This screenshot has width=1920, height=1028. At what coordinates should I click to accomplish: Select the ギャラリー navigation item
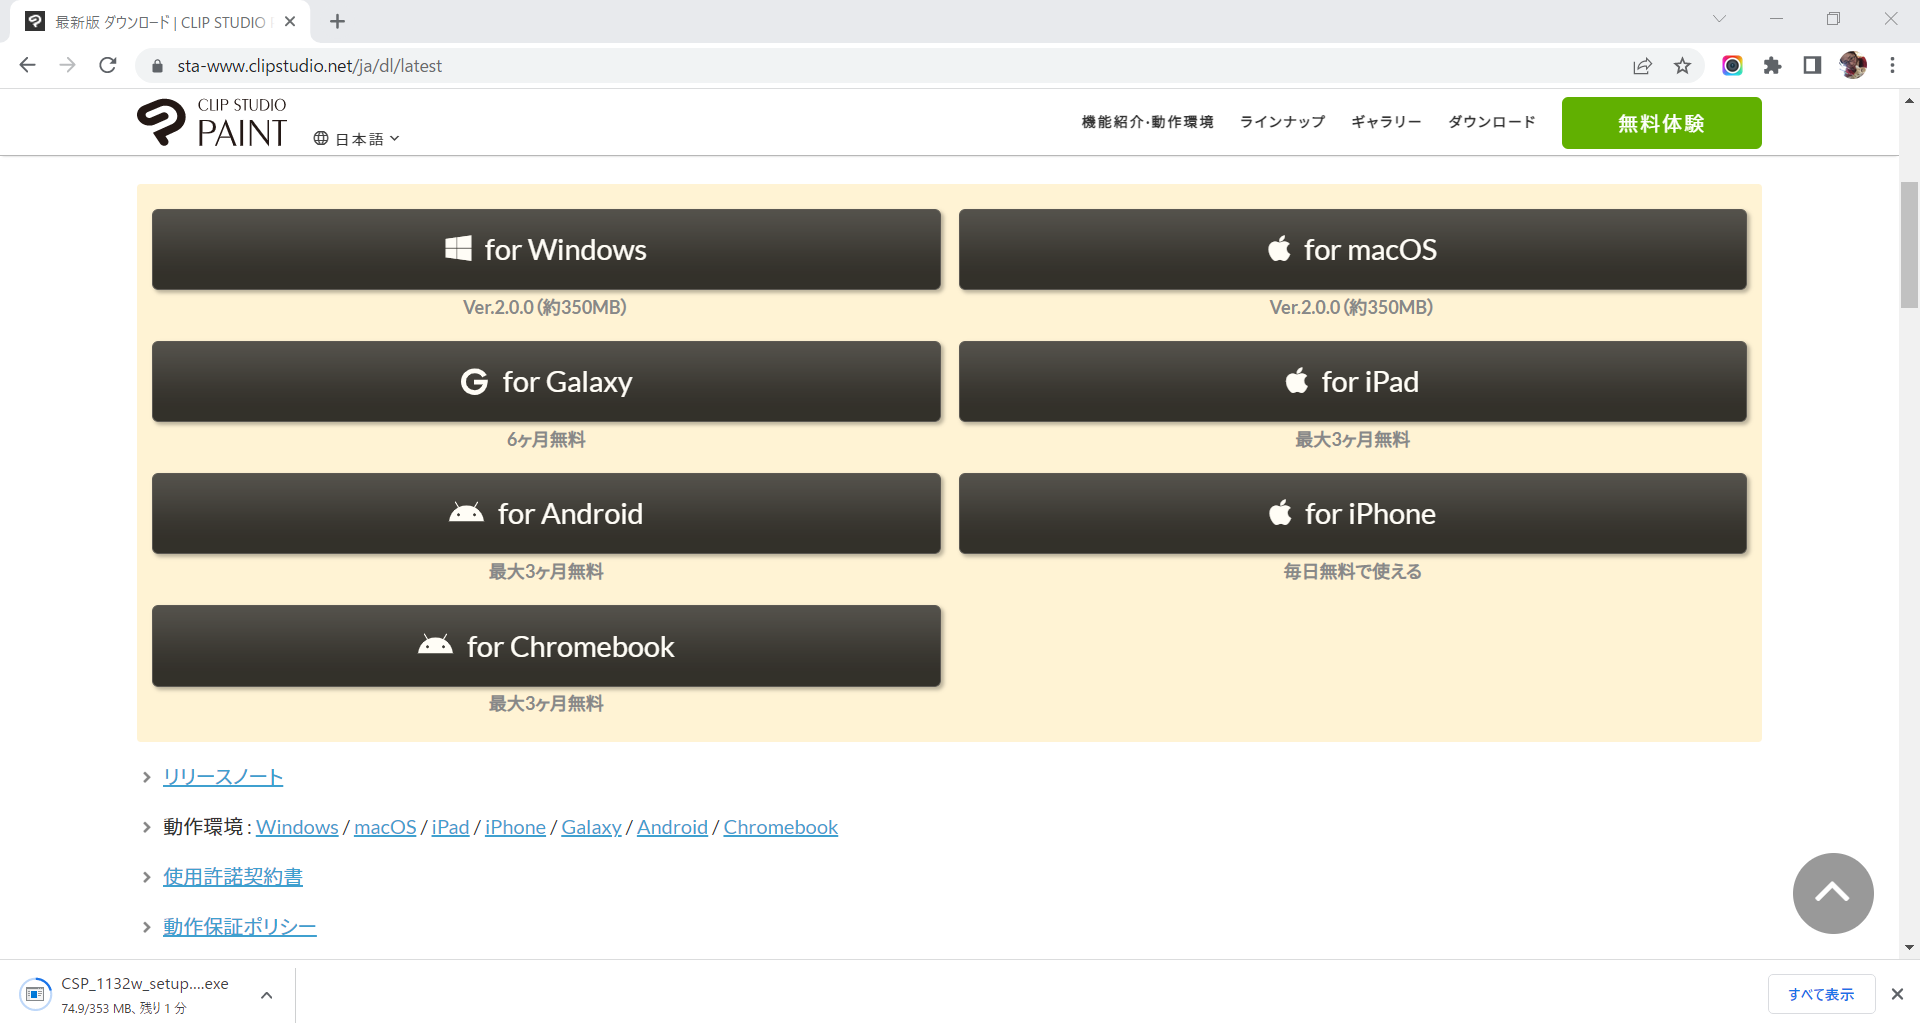coord(1386,122)
